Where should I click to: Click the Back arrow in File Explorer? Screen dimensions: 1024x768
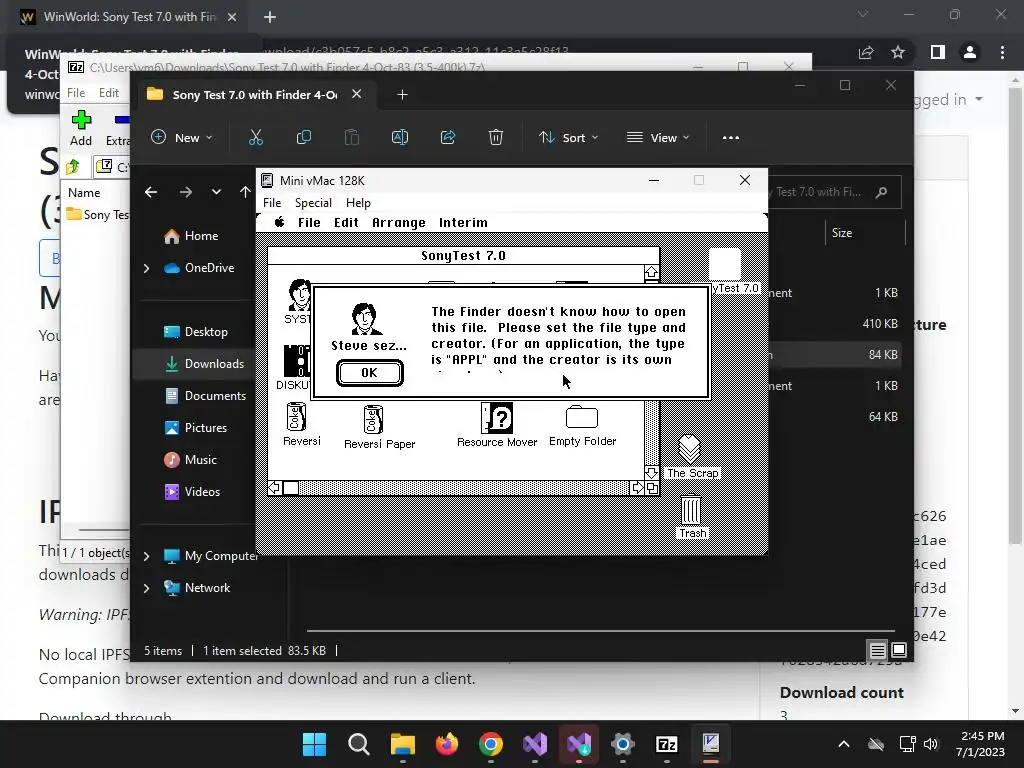151,192
